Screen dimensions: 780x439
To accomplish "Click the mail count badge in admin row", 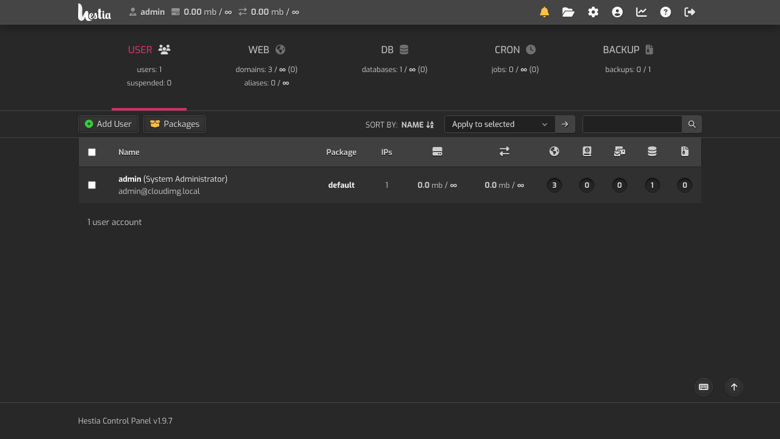I will pyautogui.click(x=619, y=185).
